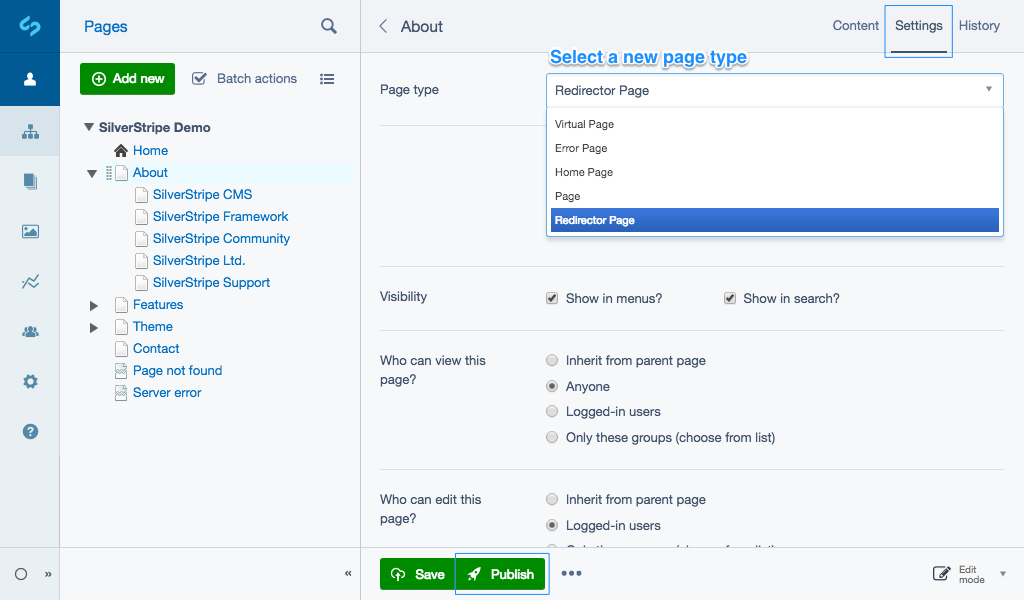Viewport: 1024px width, 600px height.
Task: Click the list icon beside Batch actions
Action: 327,78
